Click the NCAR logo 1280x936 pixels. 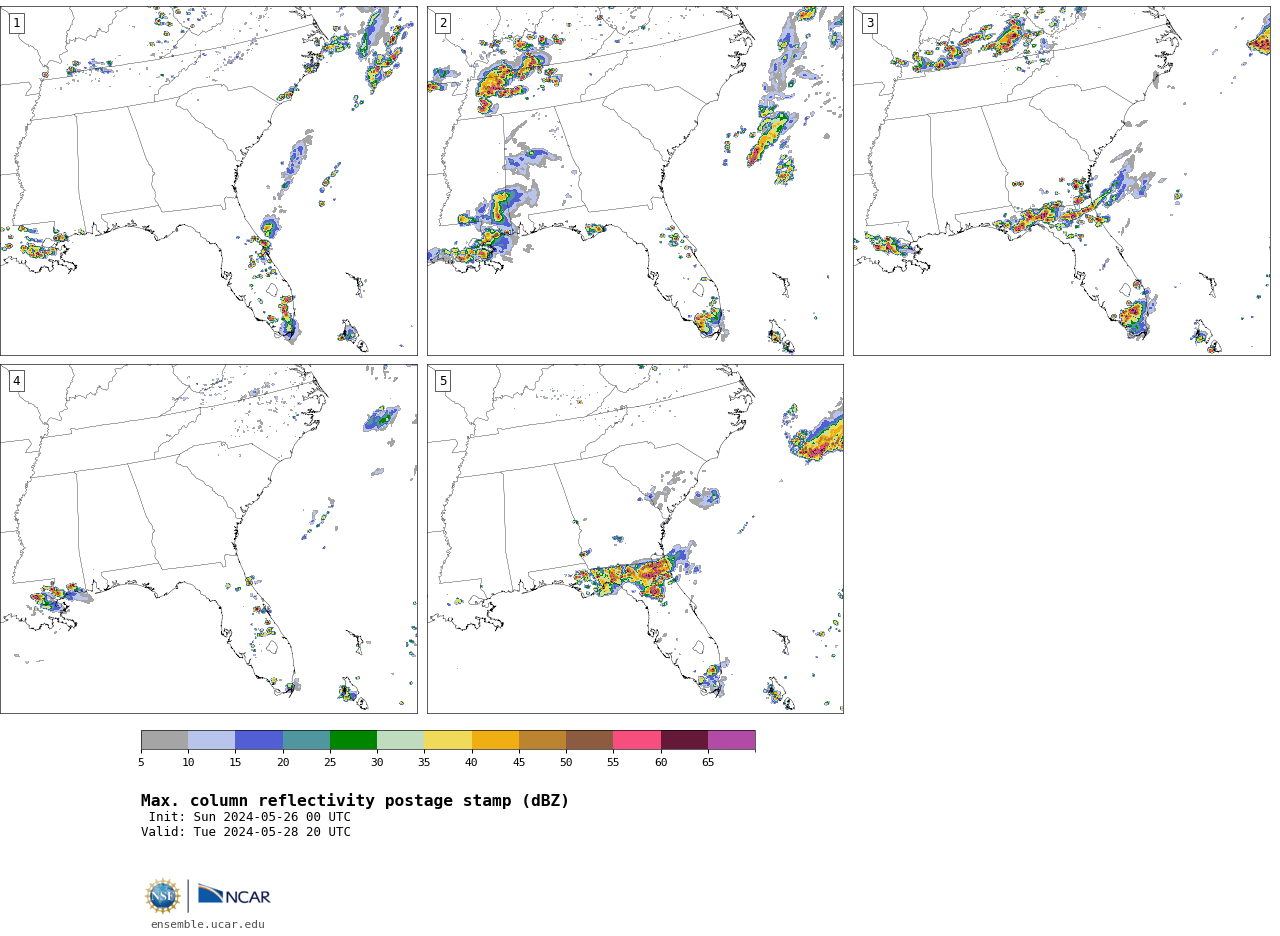pyautogui.click(x=234, y=895)
